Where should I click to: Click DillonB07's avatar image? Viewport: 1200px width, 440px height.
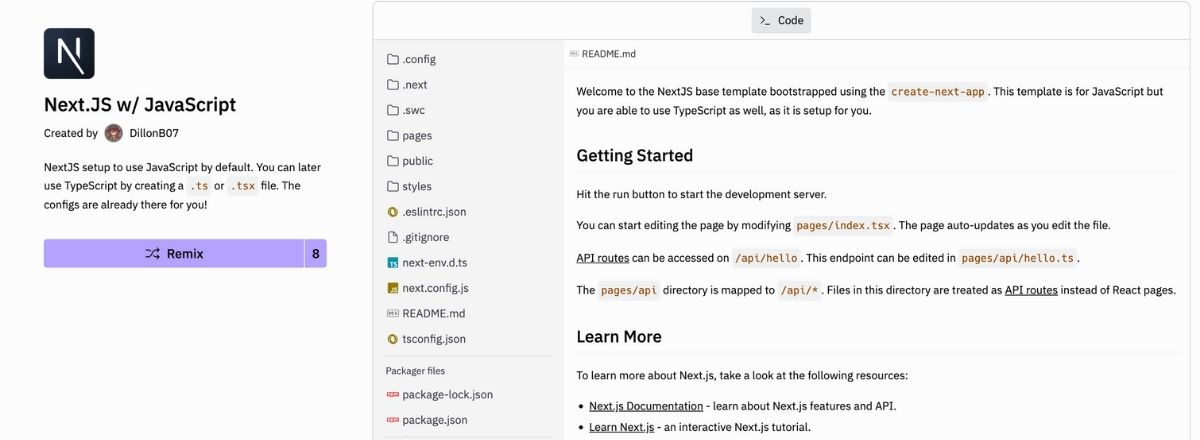(x=114, y=133)
